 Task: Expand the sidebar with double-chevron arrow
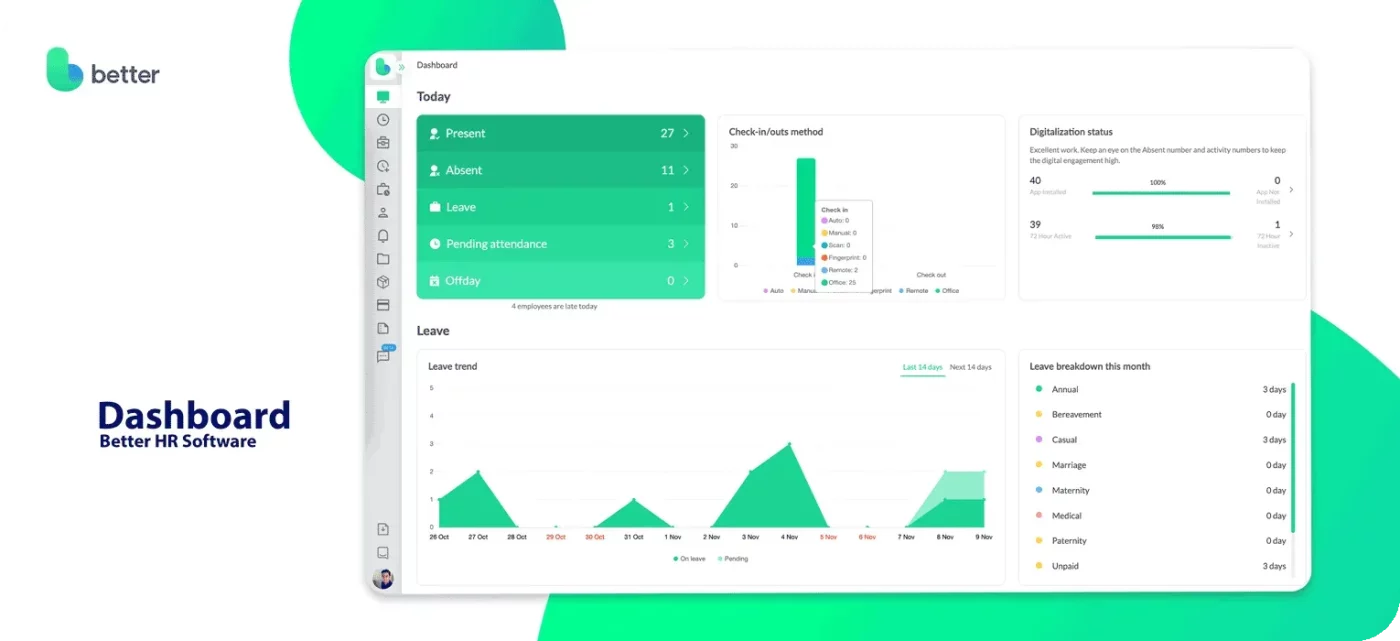pyautogui.click(x=402, y=67)
